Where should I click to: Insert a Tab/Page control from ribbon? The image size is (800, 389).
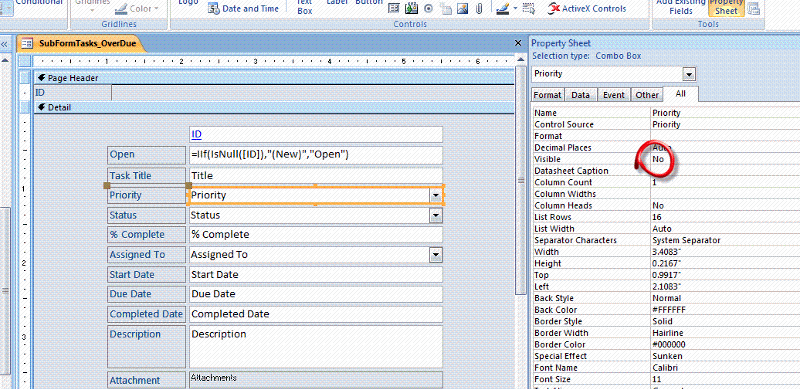pos(446,9)
